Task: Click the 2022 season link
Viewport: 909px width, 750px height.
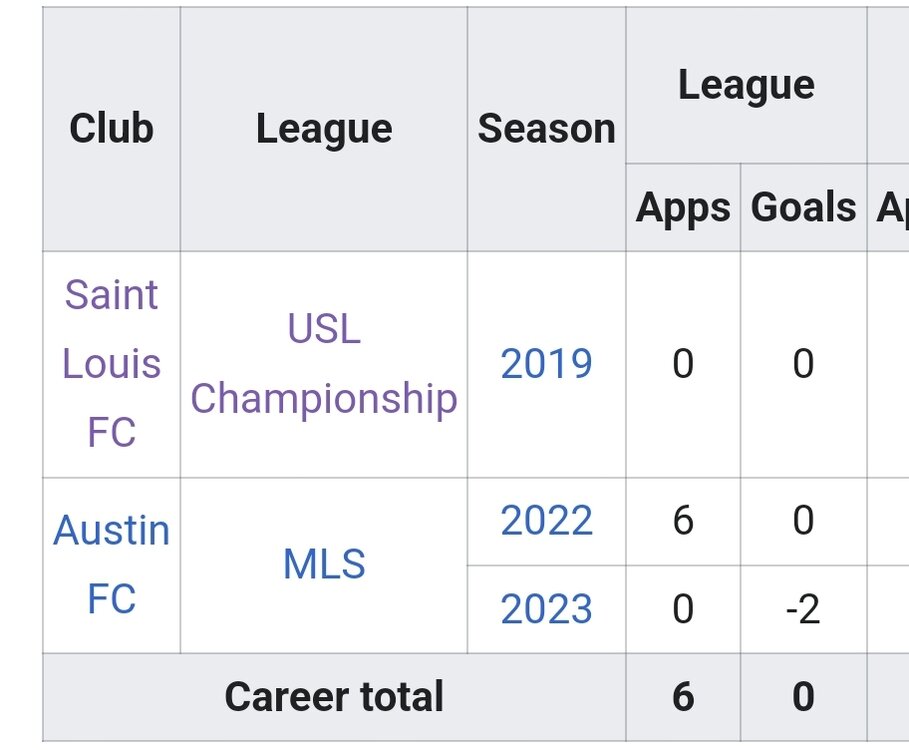Action: [x=546, y=521]
